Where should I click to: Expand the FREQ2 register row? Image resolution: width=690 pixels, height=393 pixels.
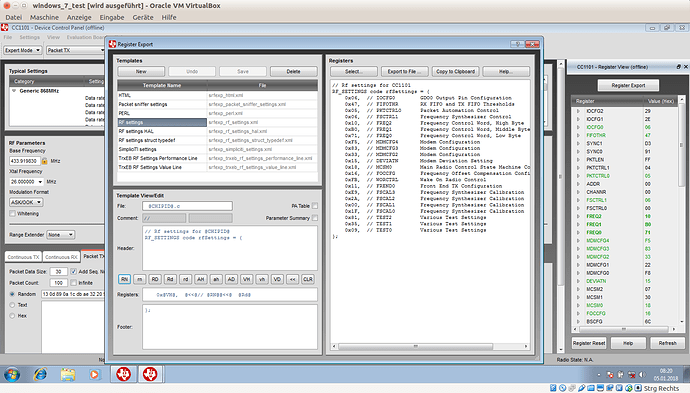[x=578, y=216]
